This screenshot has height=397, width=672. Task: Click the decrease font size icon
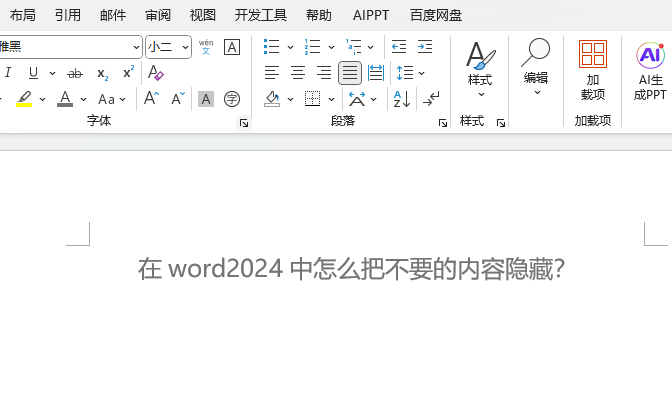[x=178, y=99]
